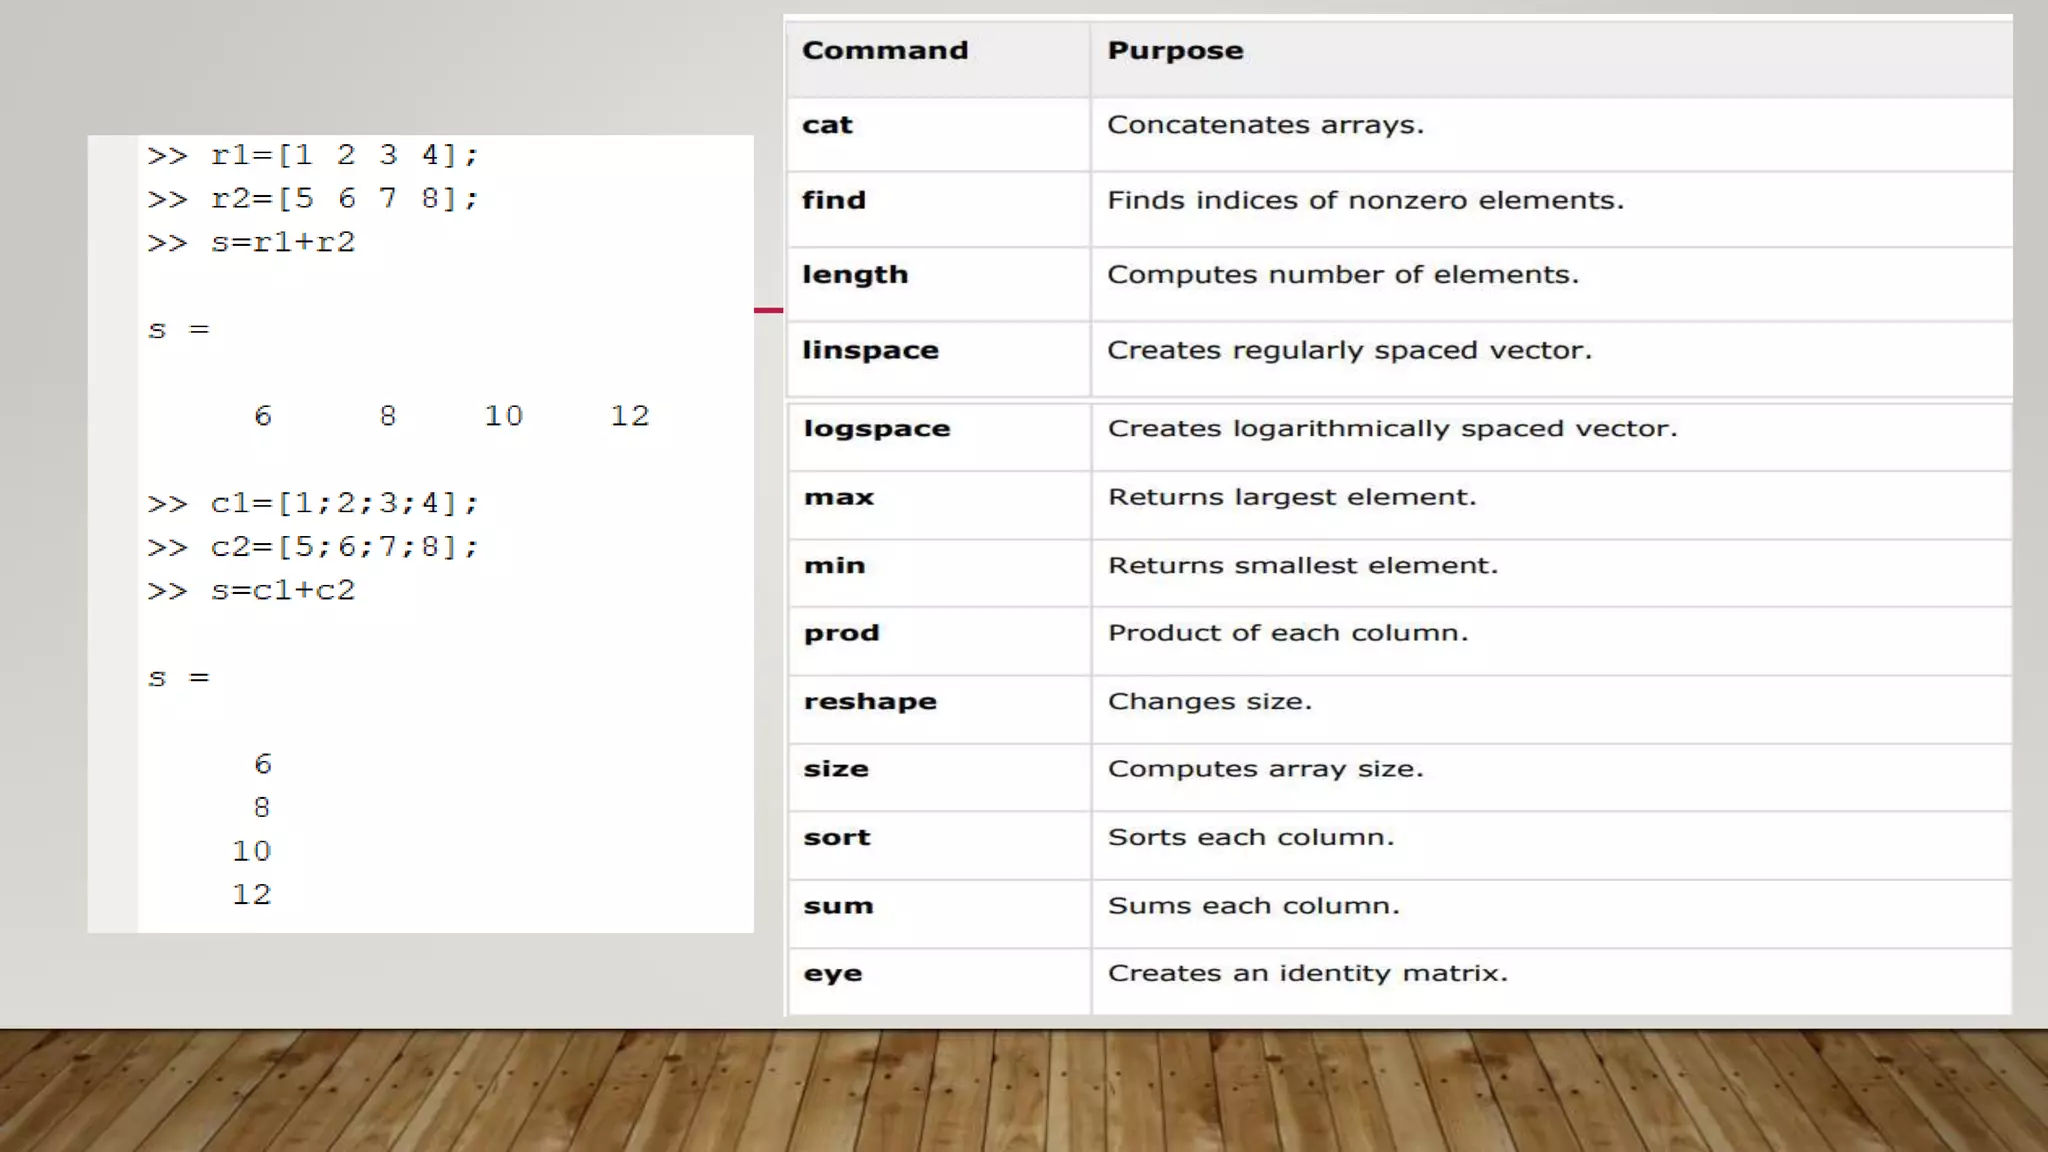Click the 'sum' command cell
This screenshot has height=1152, width=2048.
[838, 906]
